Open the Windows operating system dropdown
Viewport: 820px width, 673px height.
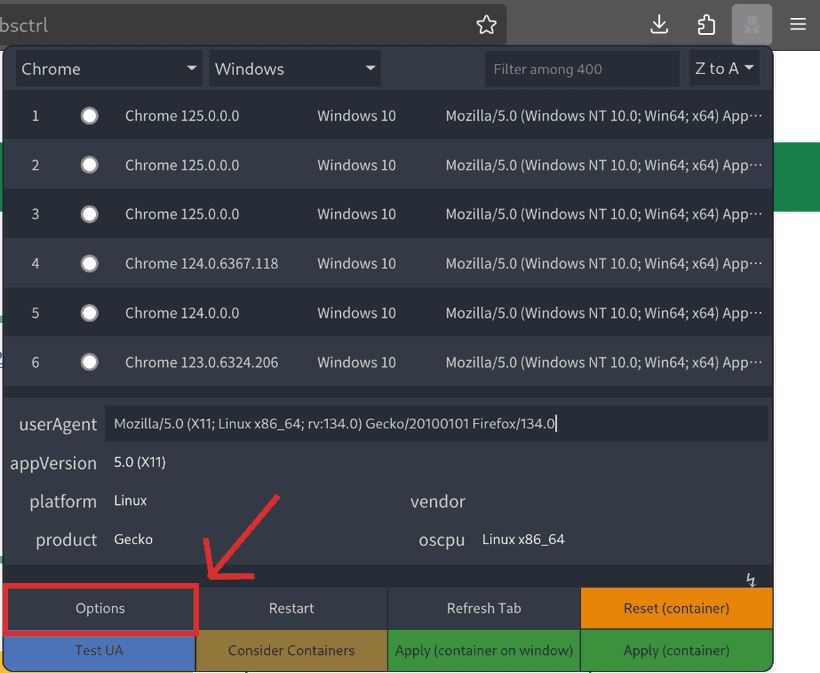294,68
